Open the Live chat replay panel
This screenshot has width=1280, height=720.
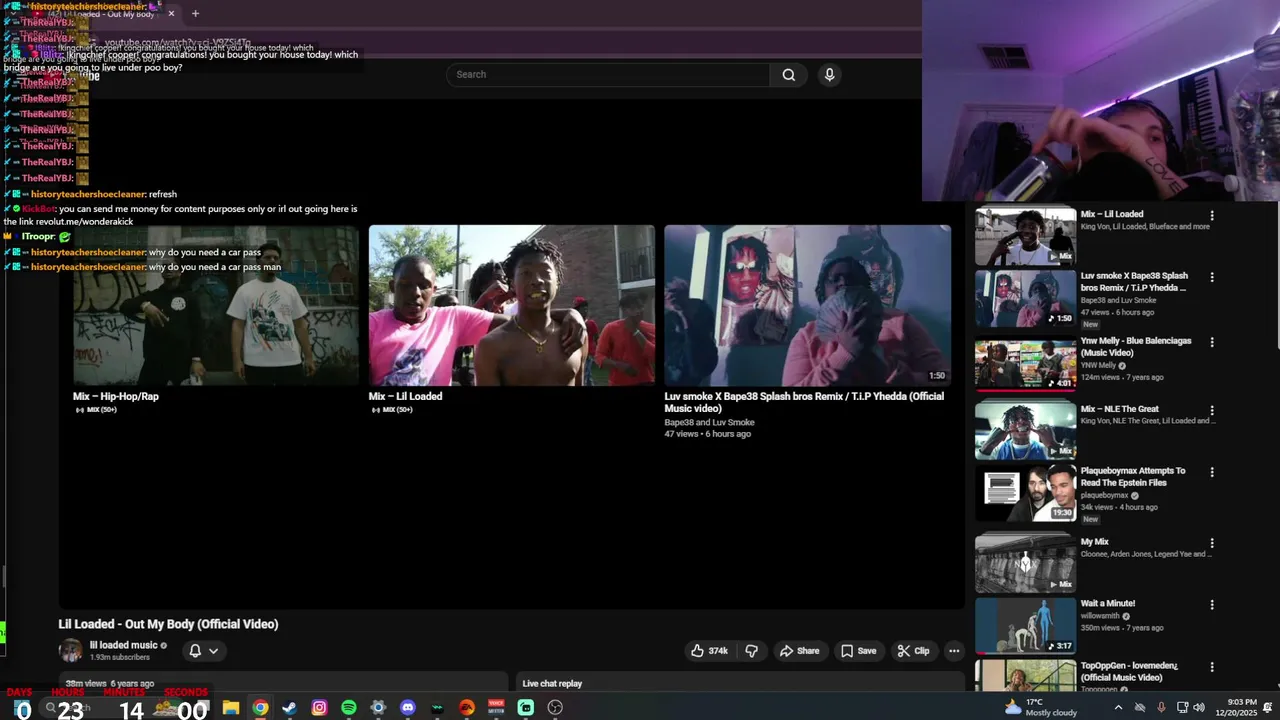pyautogui.click(x=552, y=684)
